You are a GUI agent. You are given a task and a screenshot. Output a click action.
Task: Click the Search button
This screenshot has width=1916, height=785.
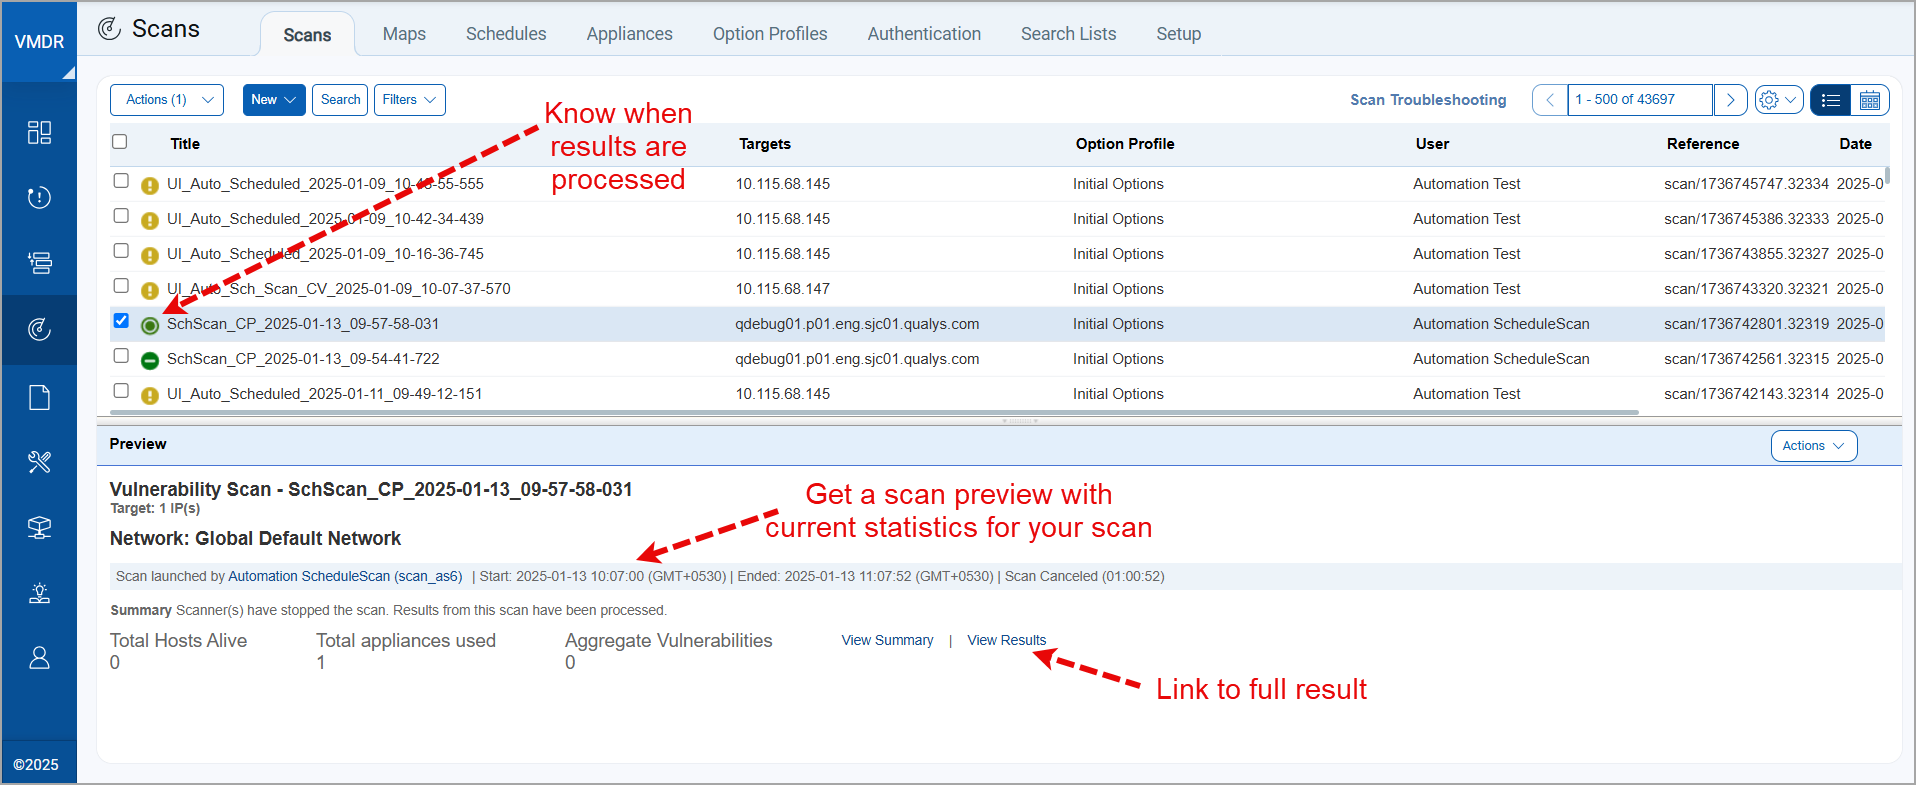(340, 100)
